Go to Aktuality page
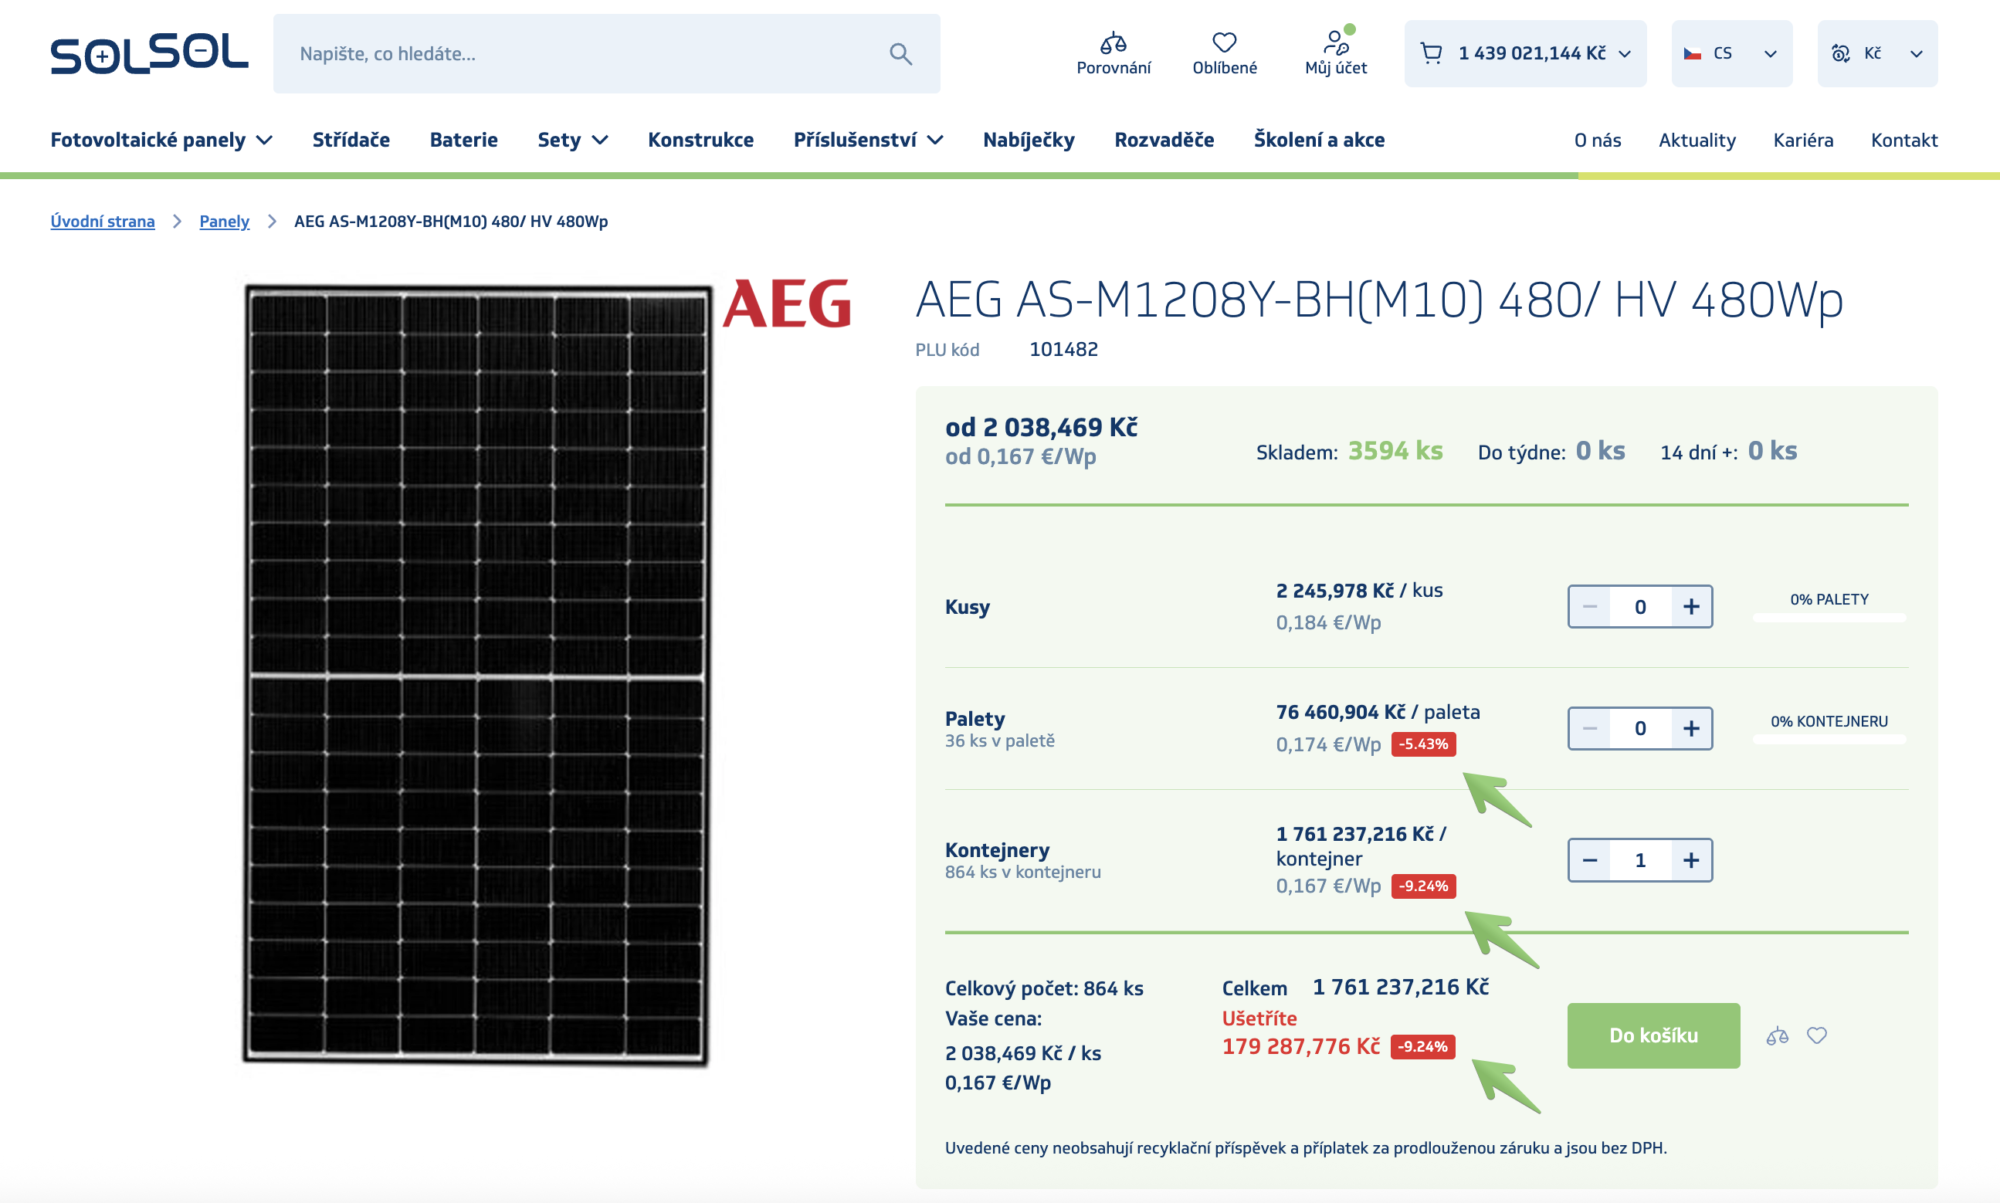This screenshot has height=1203, width=2000. 1697,140
